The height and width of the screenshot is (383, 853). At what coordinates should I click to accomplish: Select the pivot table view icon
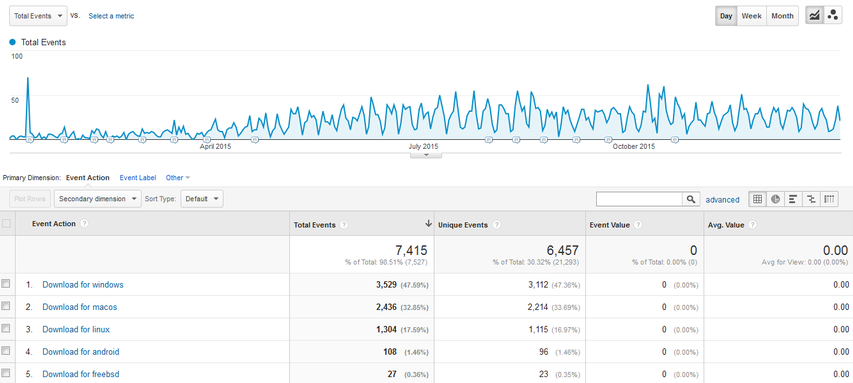829,199
